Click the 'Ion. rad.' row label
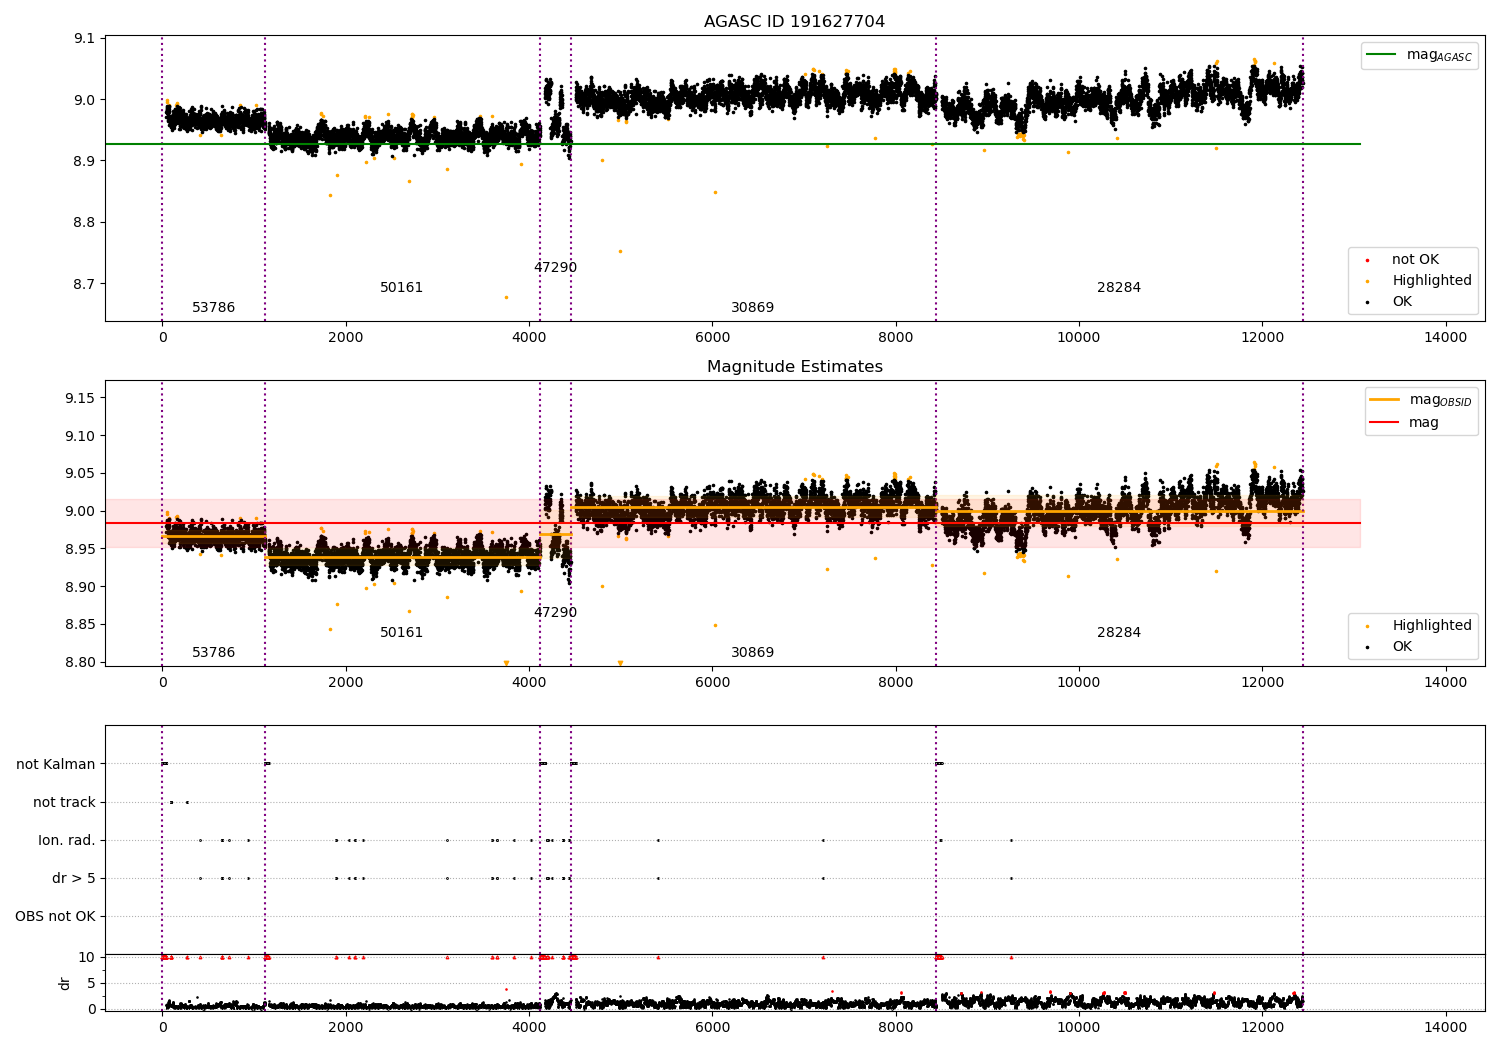Screen dimensions: 1500x1050 click(x=67, y=841)
